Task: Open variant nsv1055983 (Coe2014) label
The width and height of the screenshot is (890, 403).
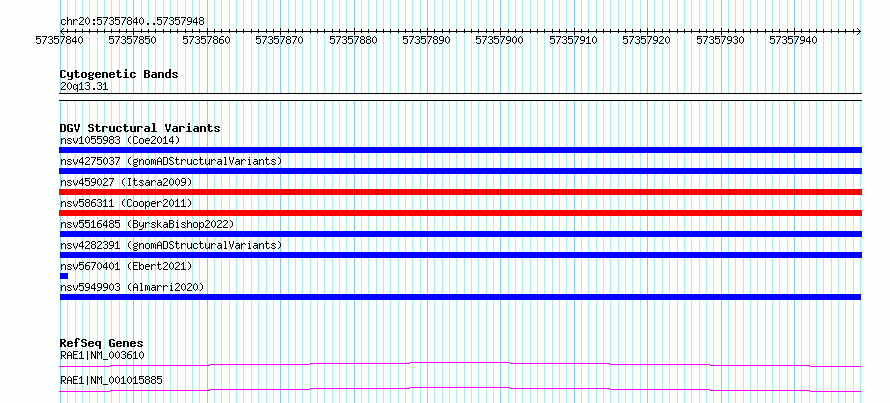Action: coord(120,140)
